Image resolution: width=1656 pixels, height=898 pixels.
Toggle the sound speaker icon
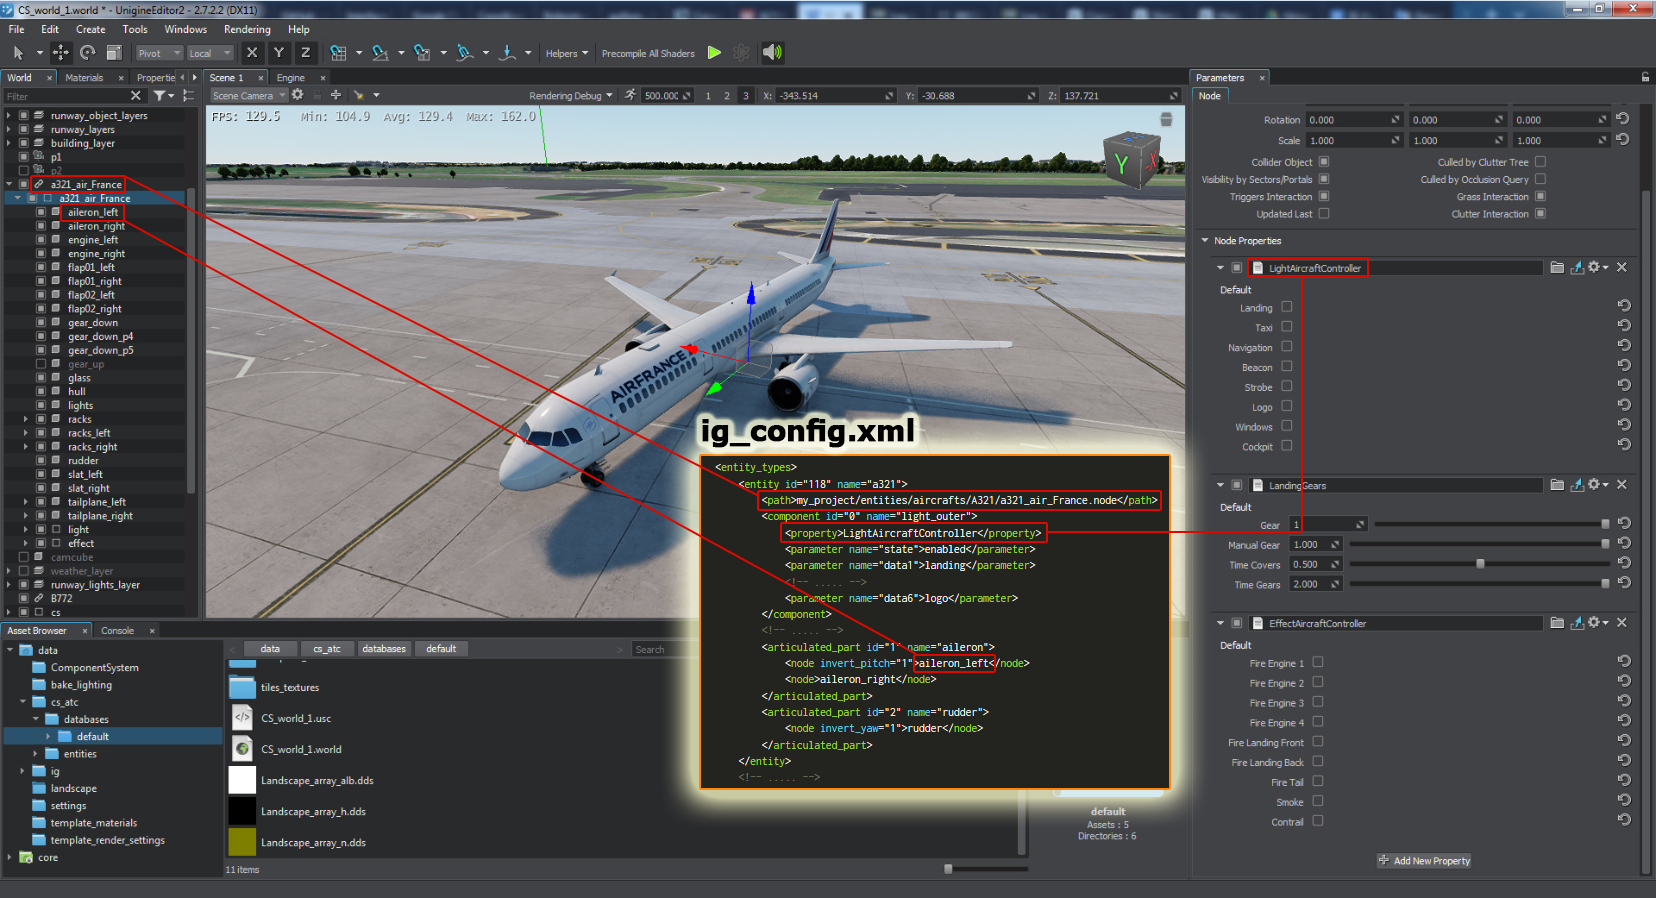click(772, 53)
